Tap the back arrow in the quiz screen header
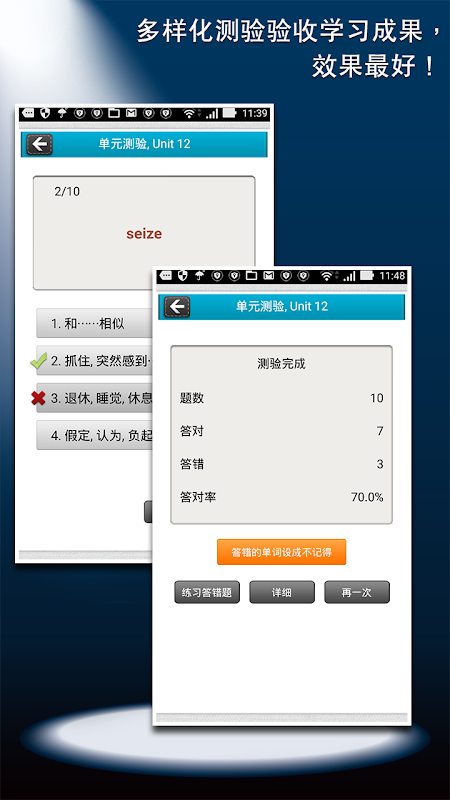The image size is (450, 800). tap(39, 144)
